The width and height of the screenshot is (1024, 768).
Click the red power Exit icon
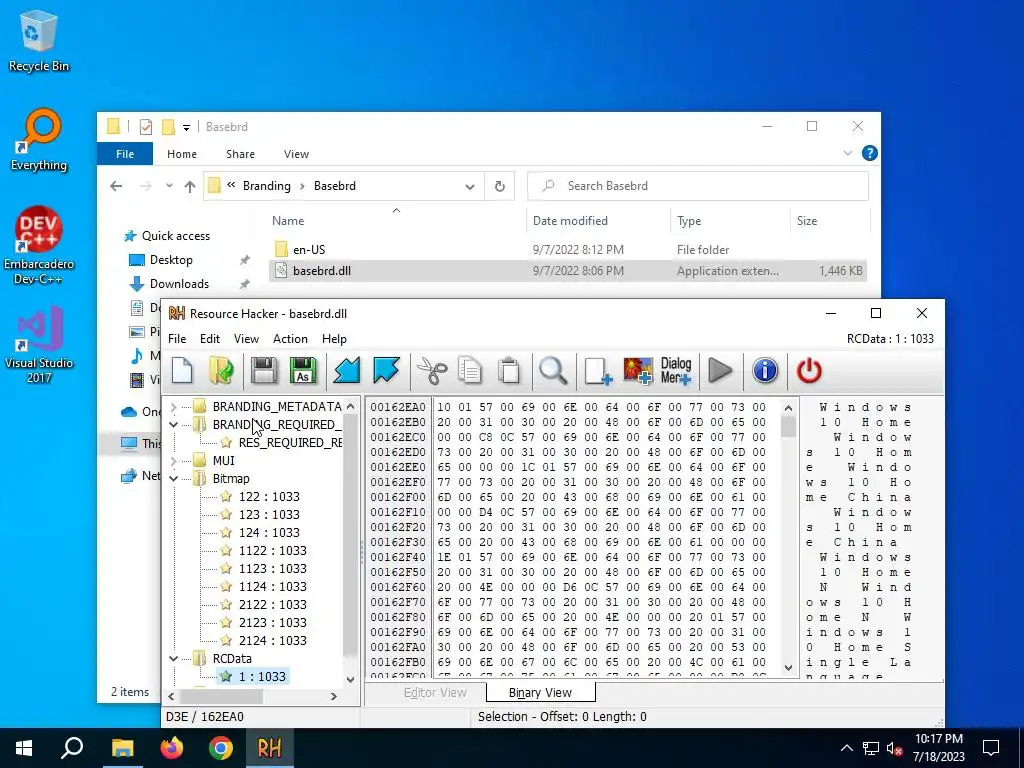[809, 370]
